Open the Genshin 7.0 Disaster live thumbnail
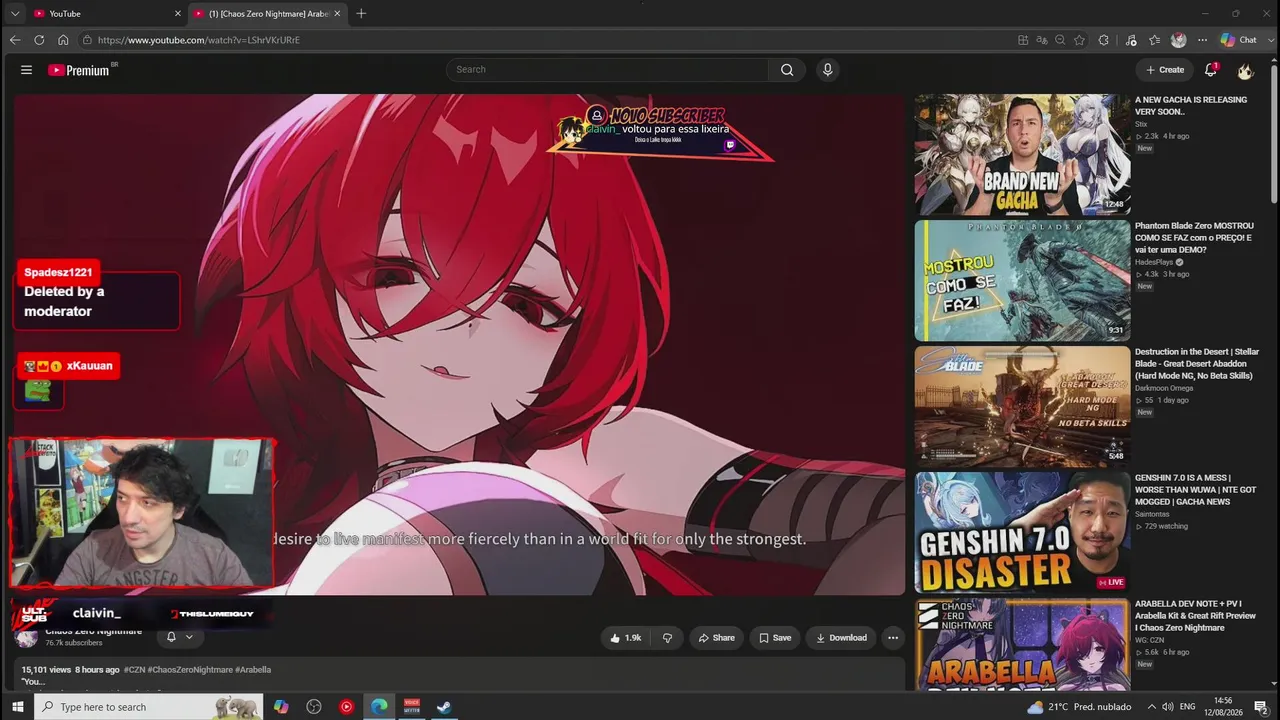Screen dimensions: 1280x720 pos(1022,532)
